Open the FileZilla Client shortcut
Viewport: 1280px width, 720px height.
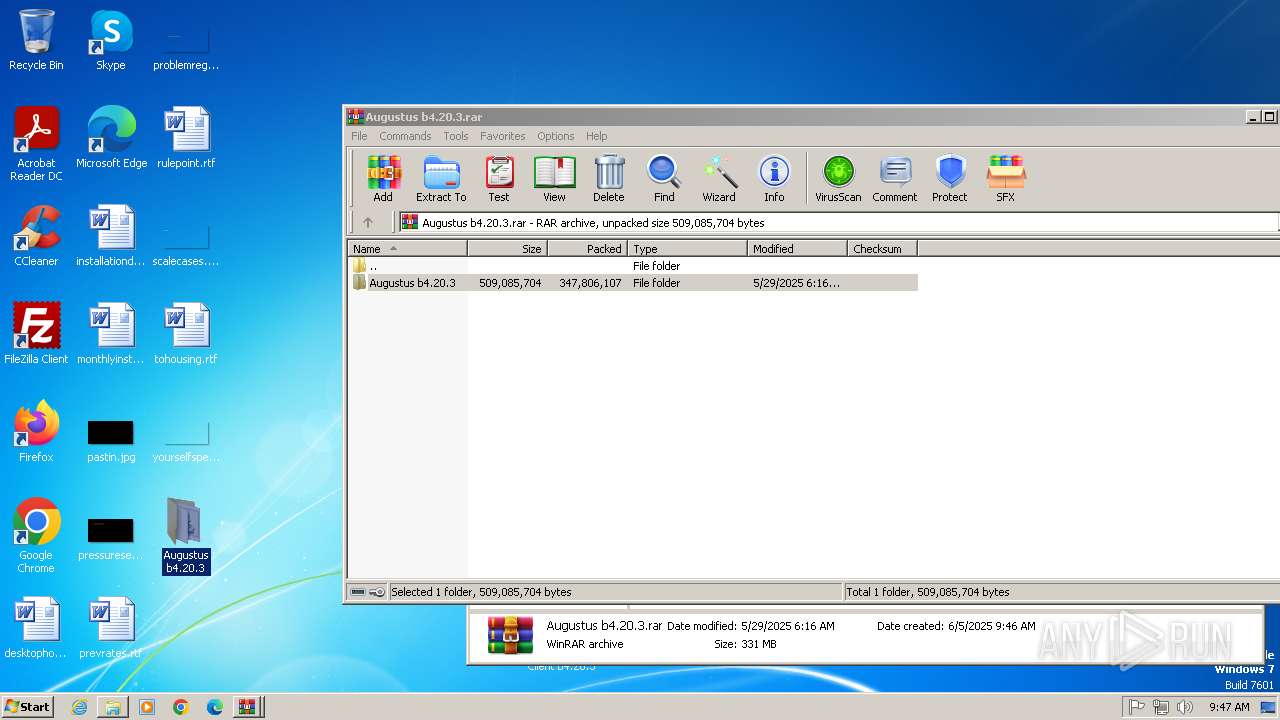coord(36,334)
